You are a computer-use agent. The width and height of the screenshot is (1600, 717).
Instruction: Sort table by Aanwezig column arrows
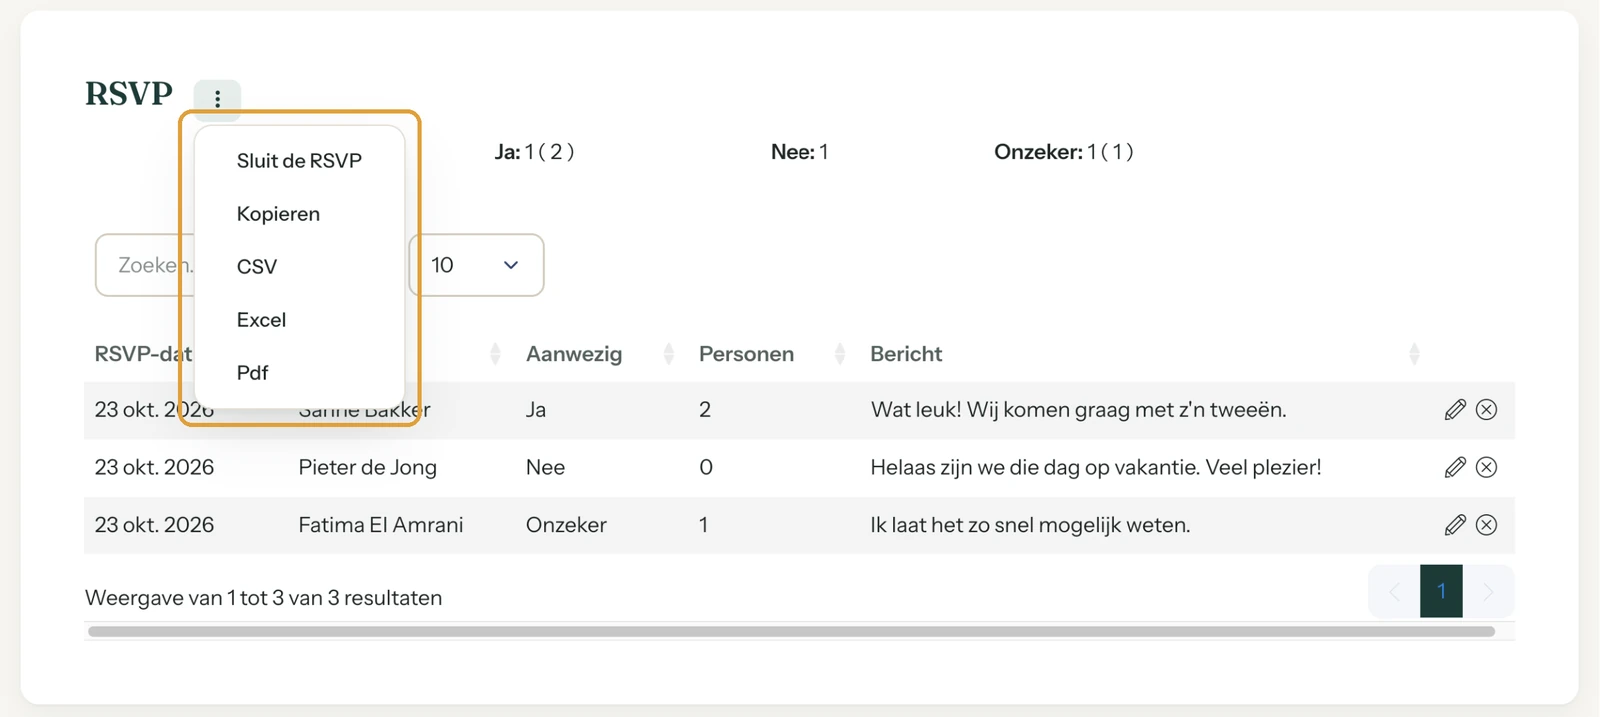point(669,354)
